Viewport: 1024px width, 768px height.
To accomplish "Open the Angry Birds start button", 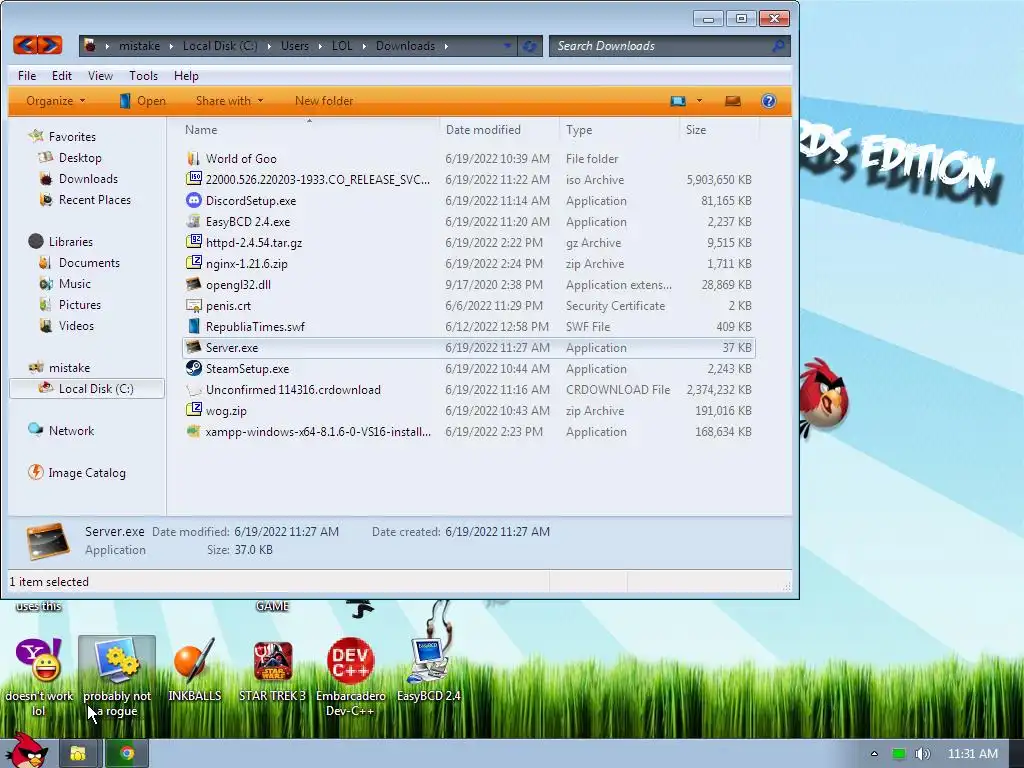I will click(25, 751).
